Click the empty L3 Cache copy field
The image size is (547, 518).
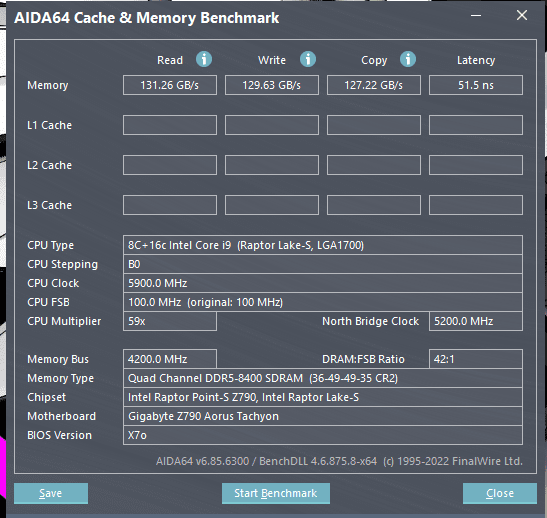[x=374, y=205]
